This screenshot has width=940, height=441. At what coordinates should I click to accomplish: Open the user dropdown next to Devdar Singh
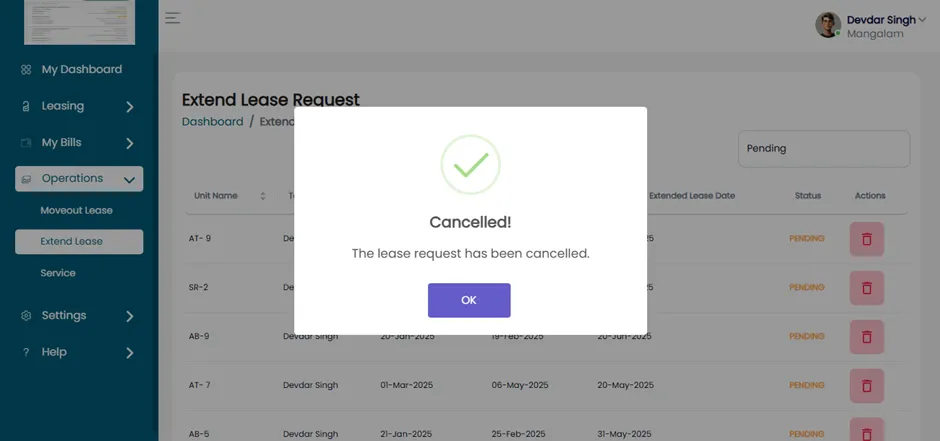click(921, 20)
